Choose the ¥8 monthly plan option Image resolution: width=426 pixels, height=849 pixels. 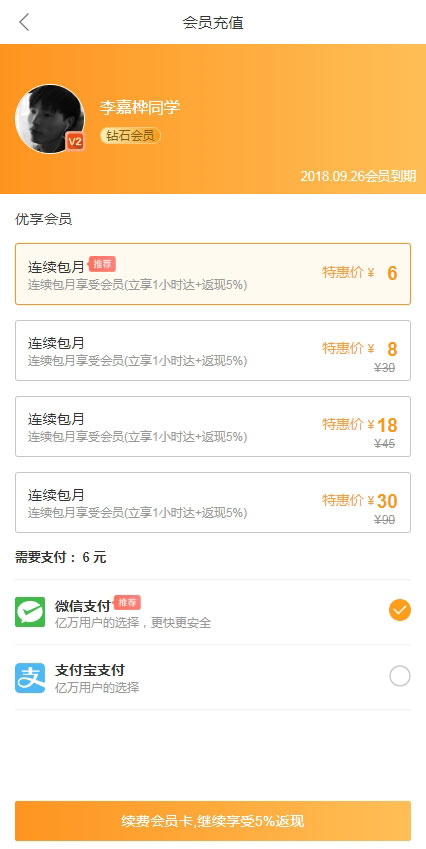click(x=213, y=350)
